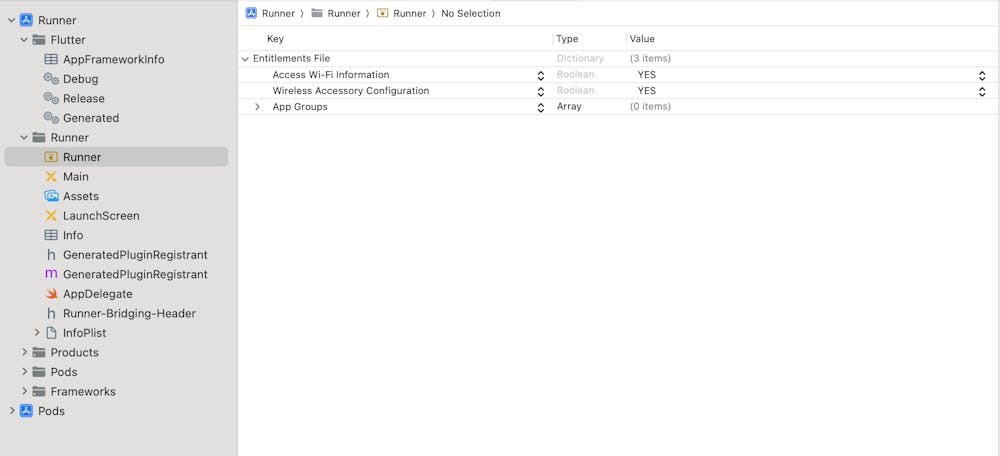This screenshot has width=1000, height=456.
Task: Click the Assets catalog icon
Action: point(51,196)
